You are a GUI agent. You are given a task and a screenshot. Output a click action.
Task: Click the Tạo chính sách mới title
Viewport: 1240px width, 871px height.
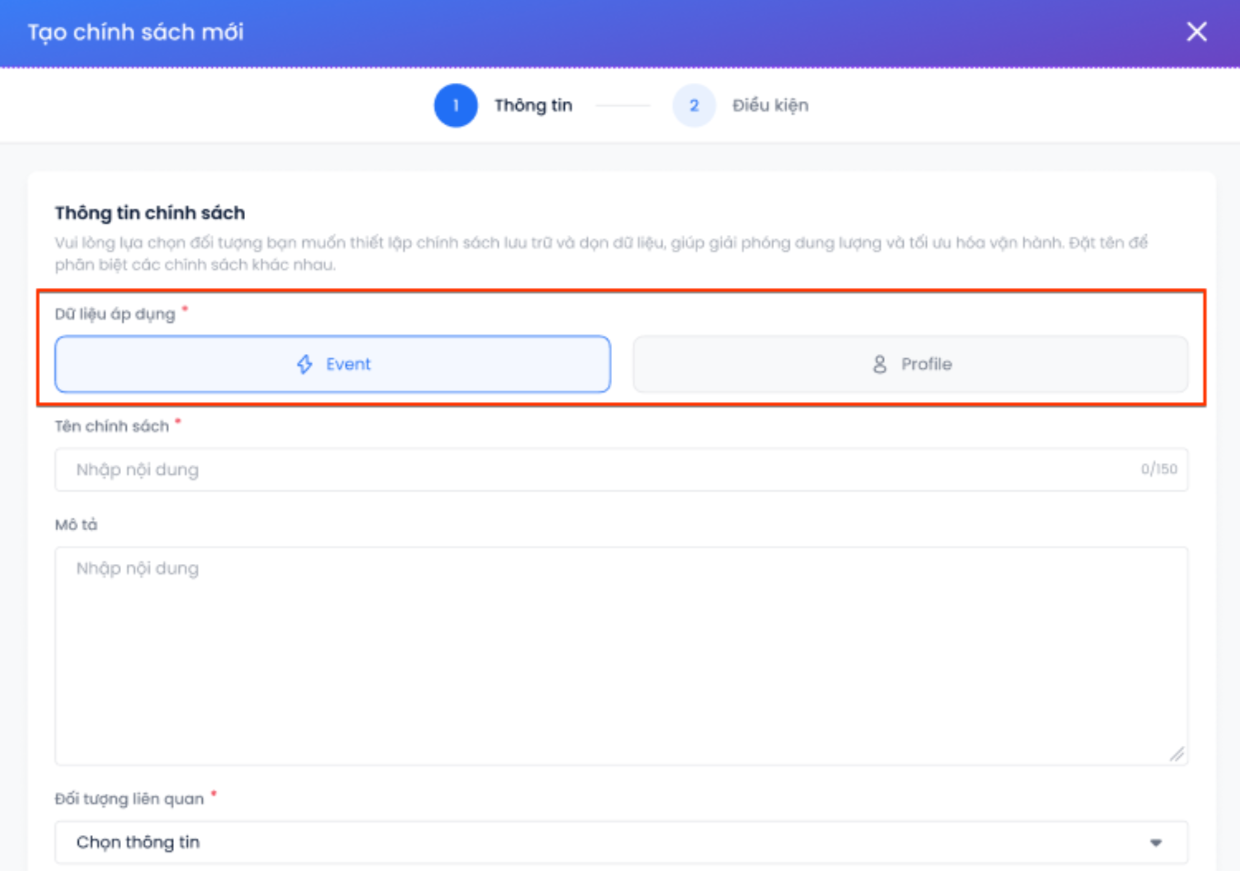(x=135, y=32)
